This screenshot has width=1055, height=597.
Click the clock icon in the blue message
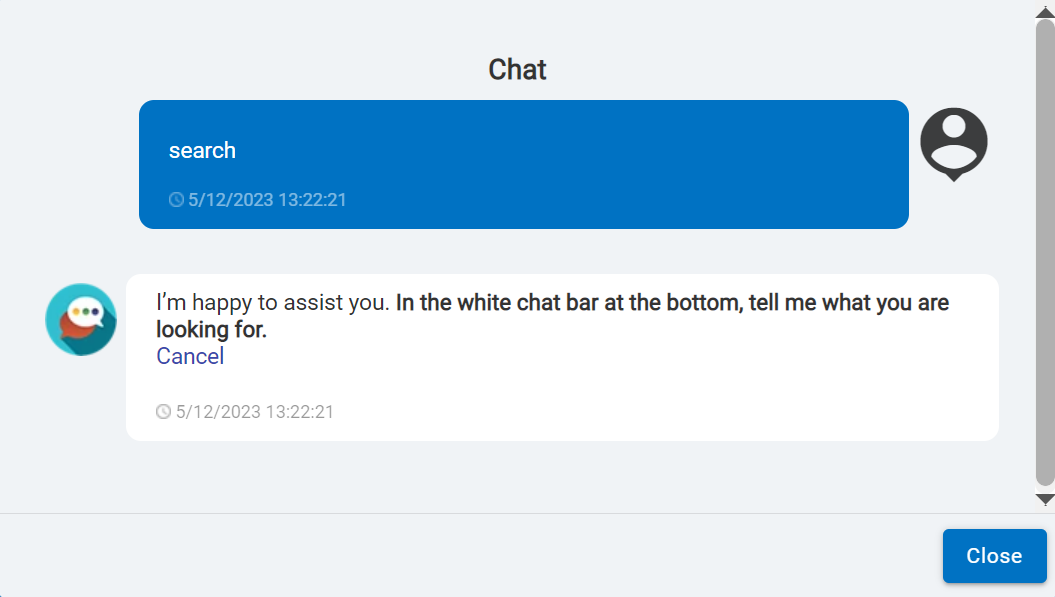177,200
